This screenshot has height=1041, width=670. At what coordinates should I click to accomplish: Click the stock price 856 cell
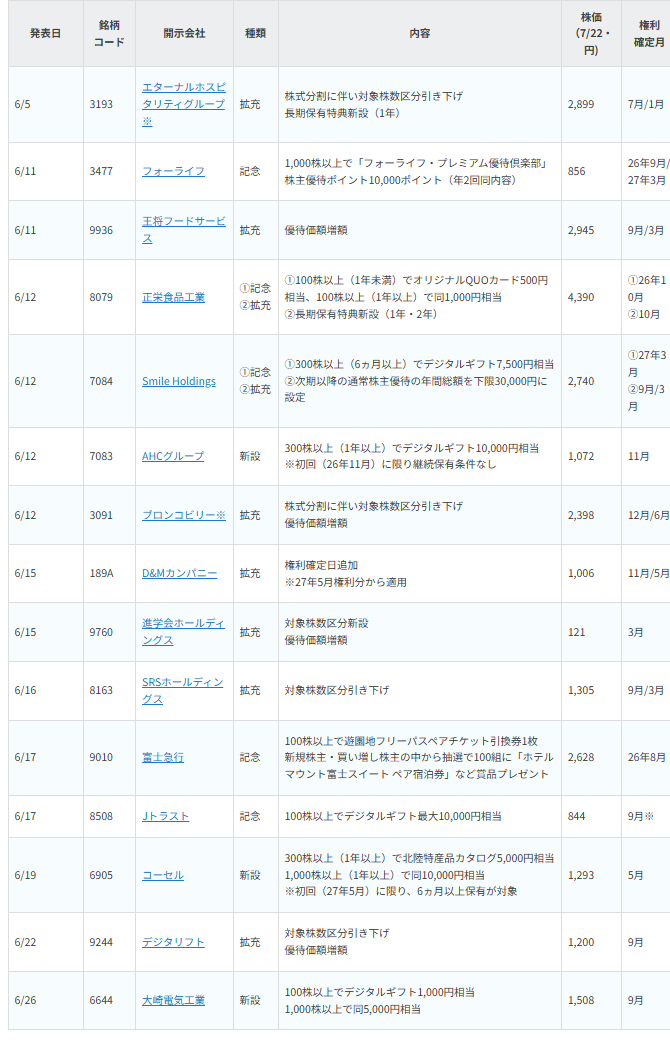[591, 171]
